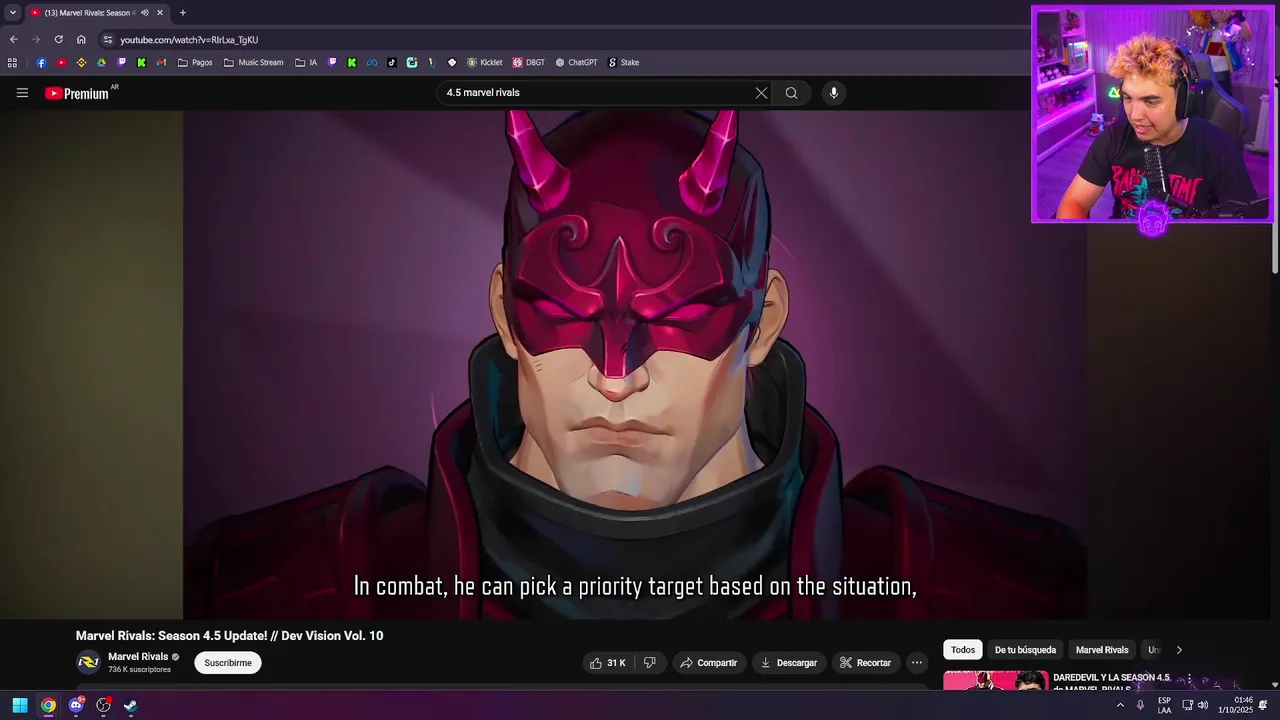Open Discord from the taskbar

[76, 705]
